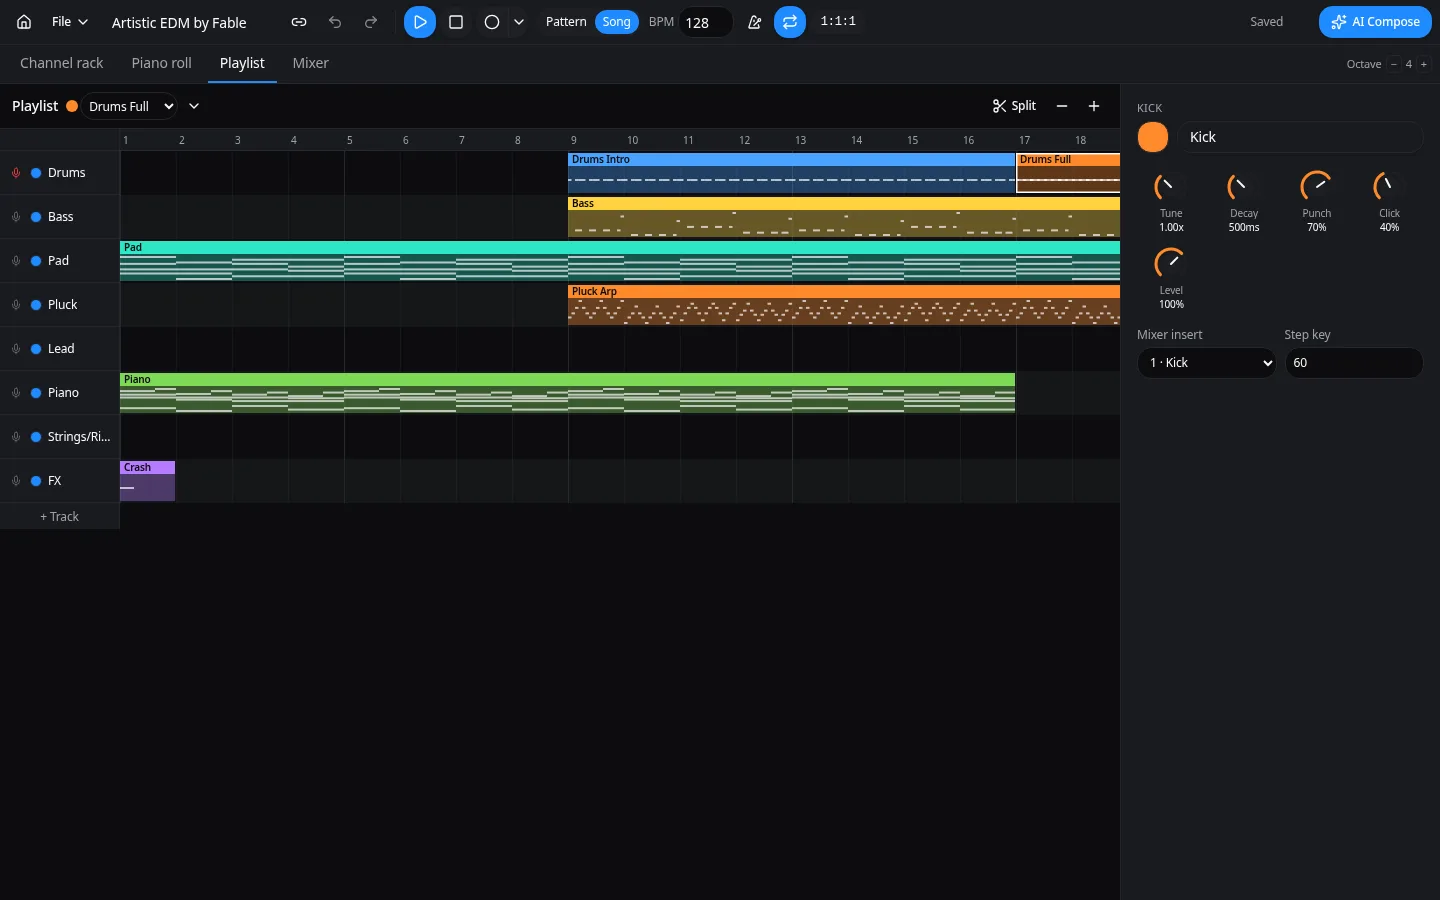Go to the home screen icon

(x=24, y=22)
